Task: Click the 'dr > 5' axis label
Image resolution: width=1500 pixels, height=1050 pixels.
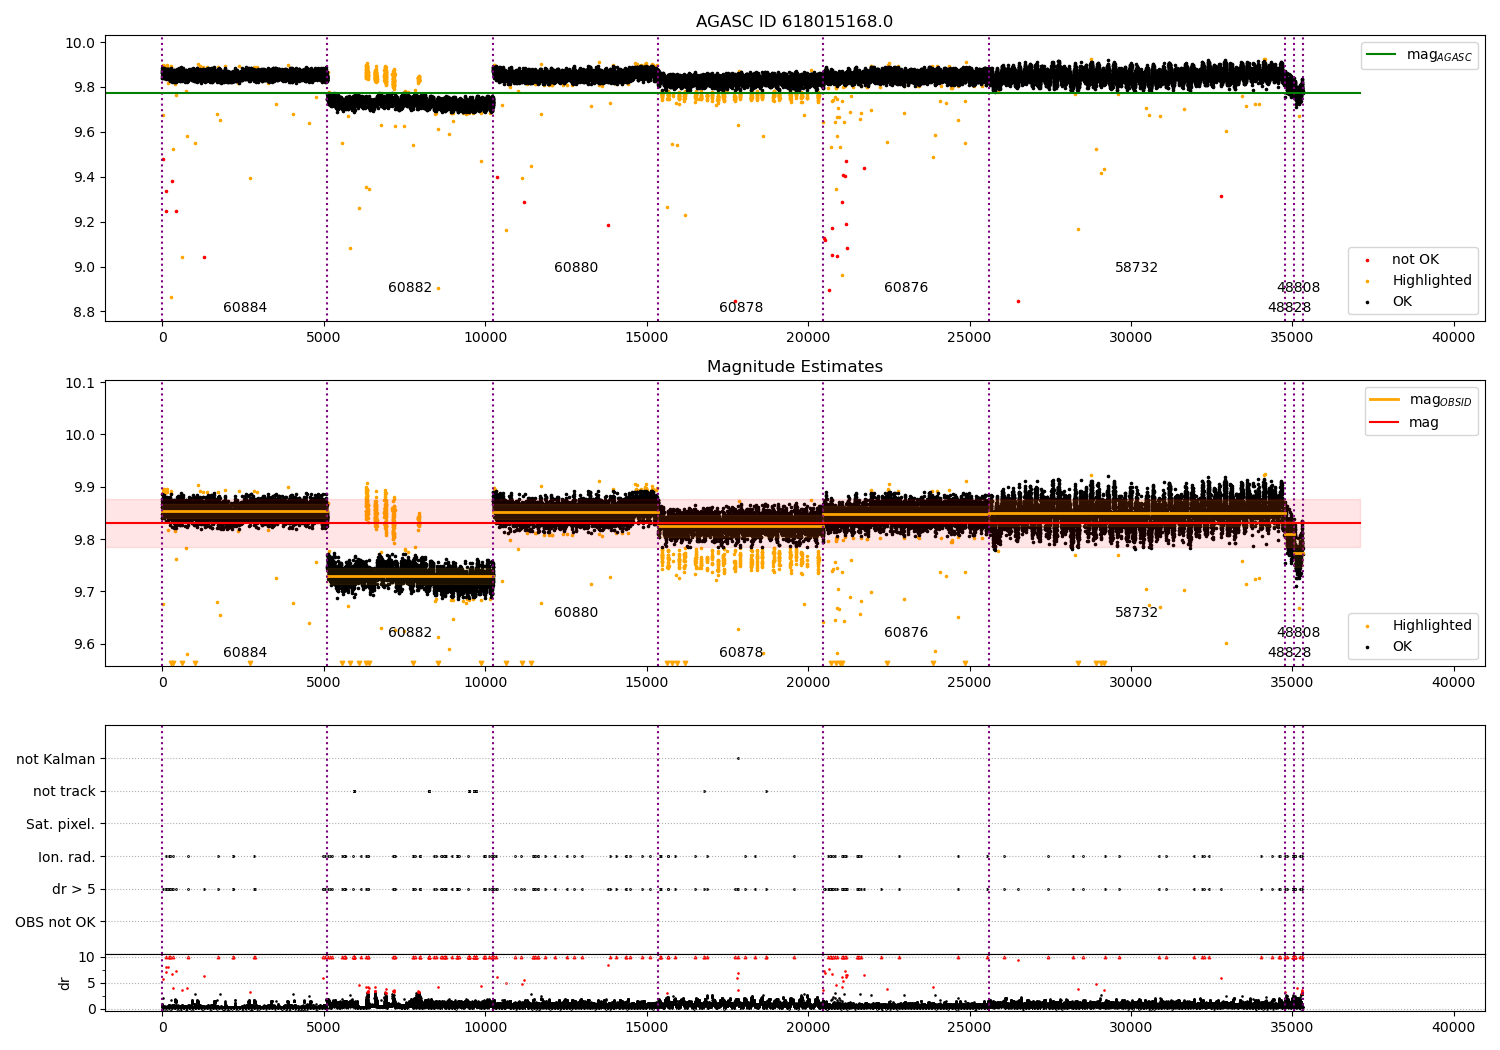Action: [74, 889]
